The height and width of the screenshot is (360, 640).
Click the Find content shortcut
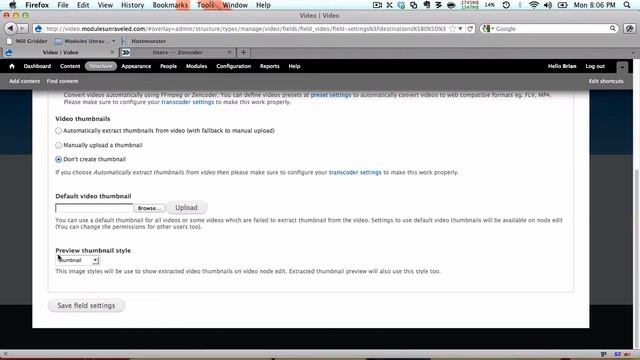coord(62,81)
